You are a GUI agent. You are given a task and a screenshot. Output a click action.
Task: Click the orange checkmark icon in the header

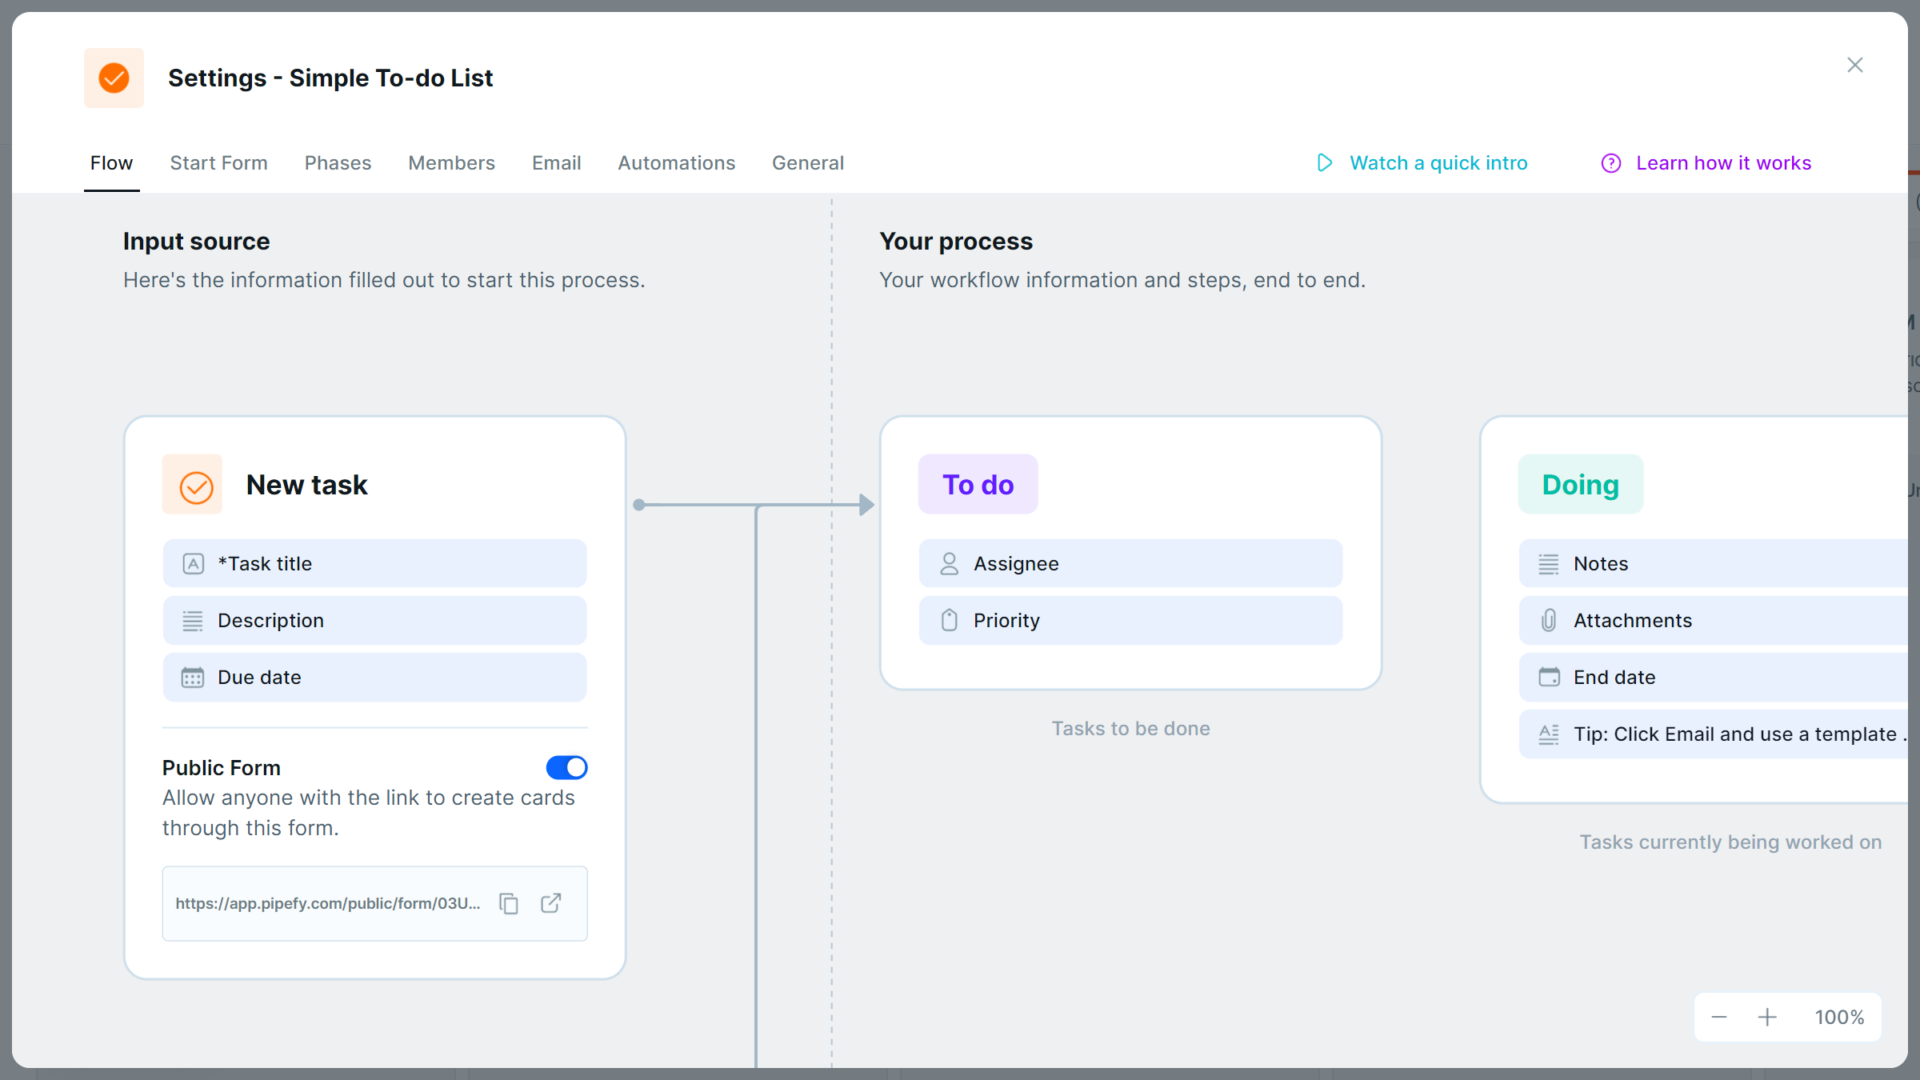click(113, 77)
